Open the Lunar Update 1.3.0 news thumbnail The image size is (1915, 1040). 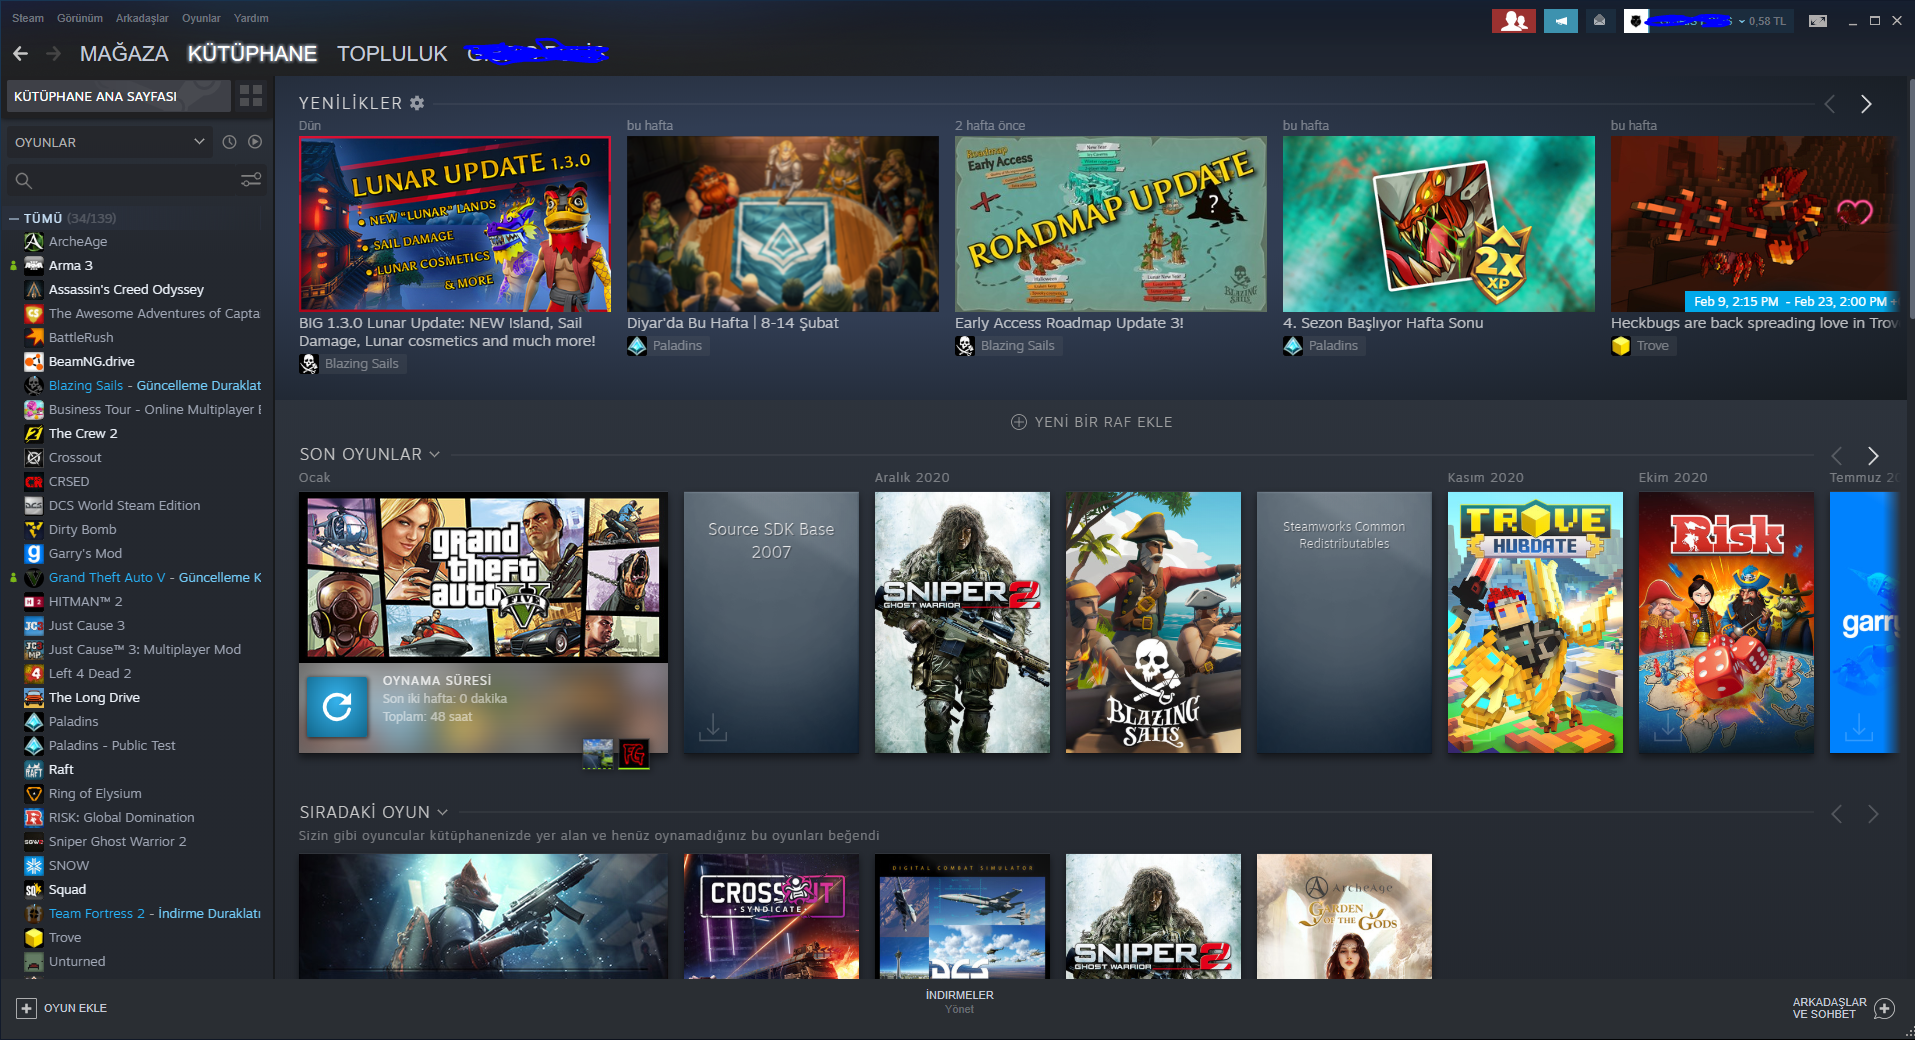pos(455,224)
